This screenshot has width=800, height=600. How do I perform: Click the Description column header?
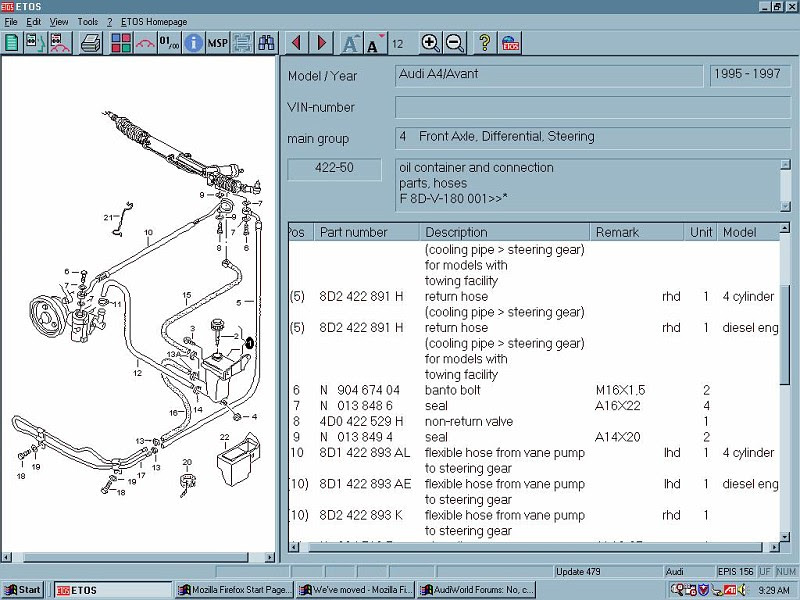pyautogui.click(x=504, y=232)
